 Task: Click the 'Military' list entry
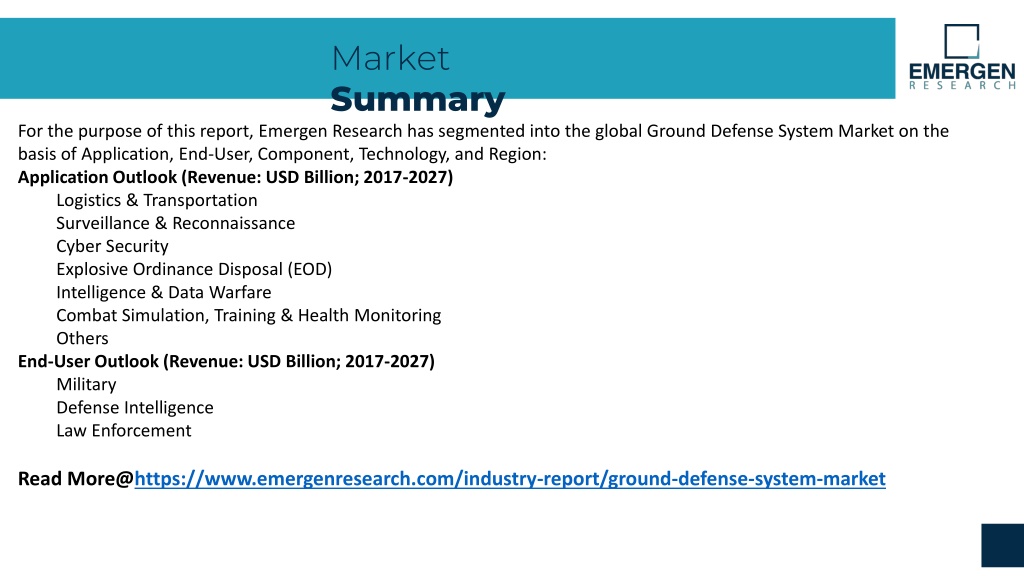[x=86, y=385]
